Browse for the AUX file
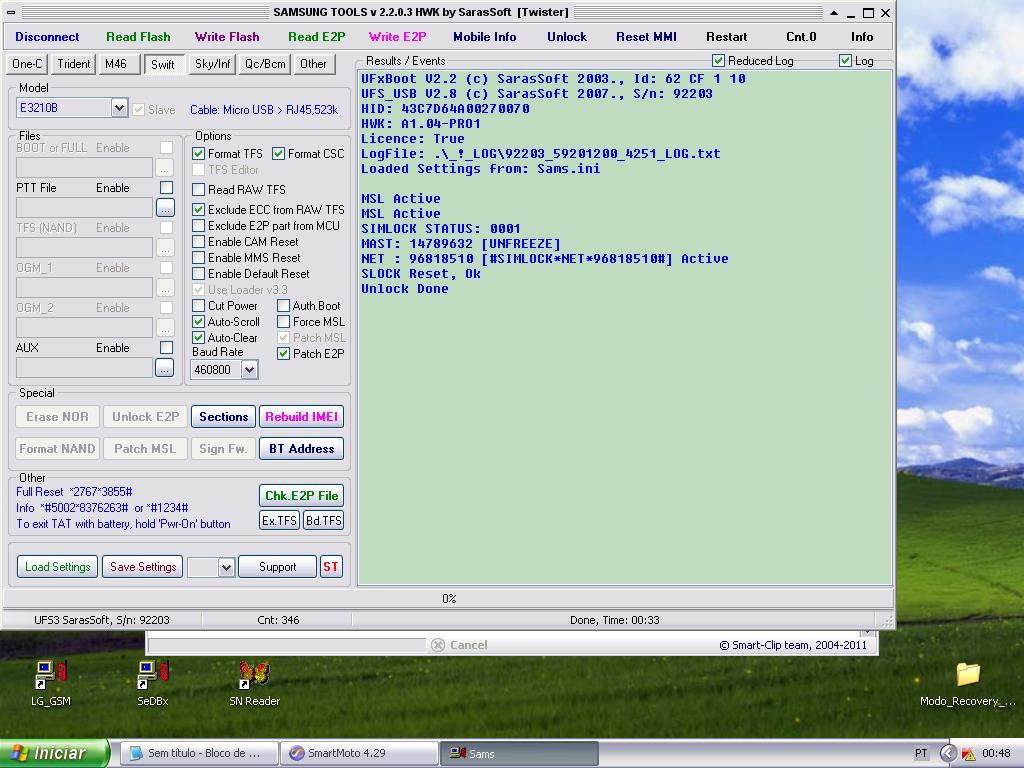Image resolution: width=1024 pixels, height=768 pixels. point(165,368)
